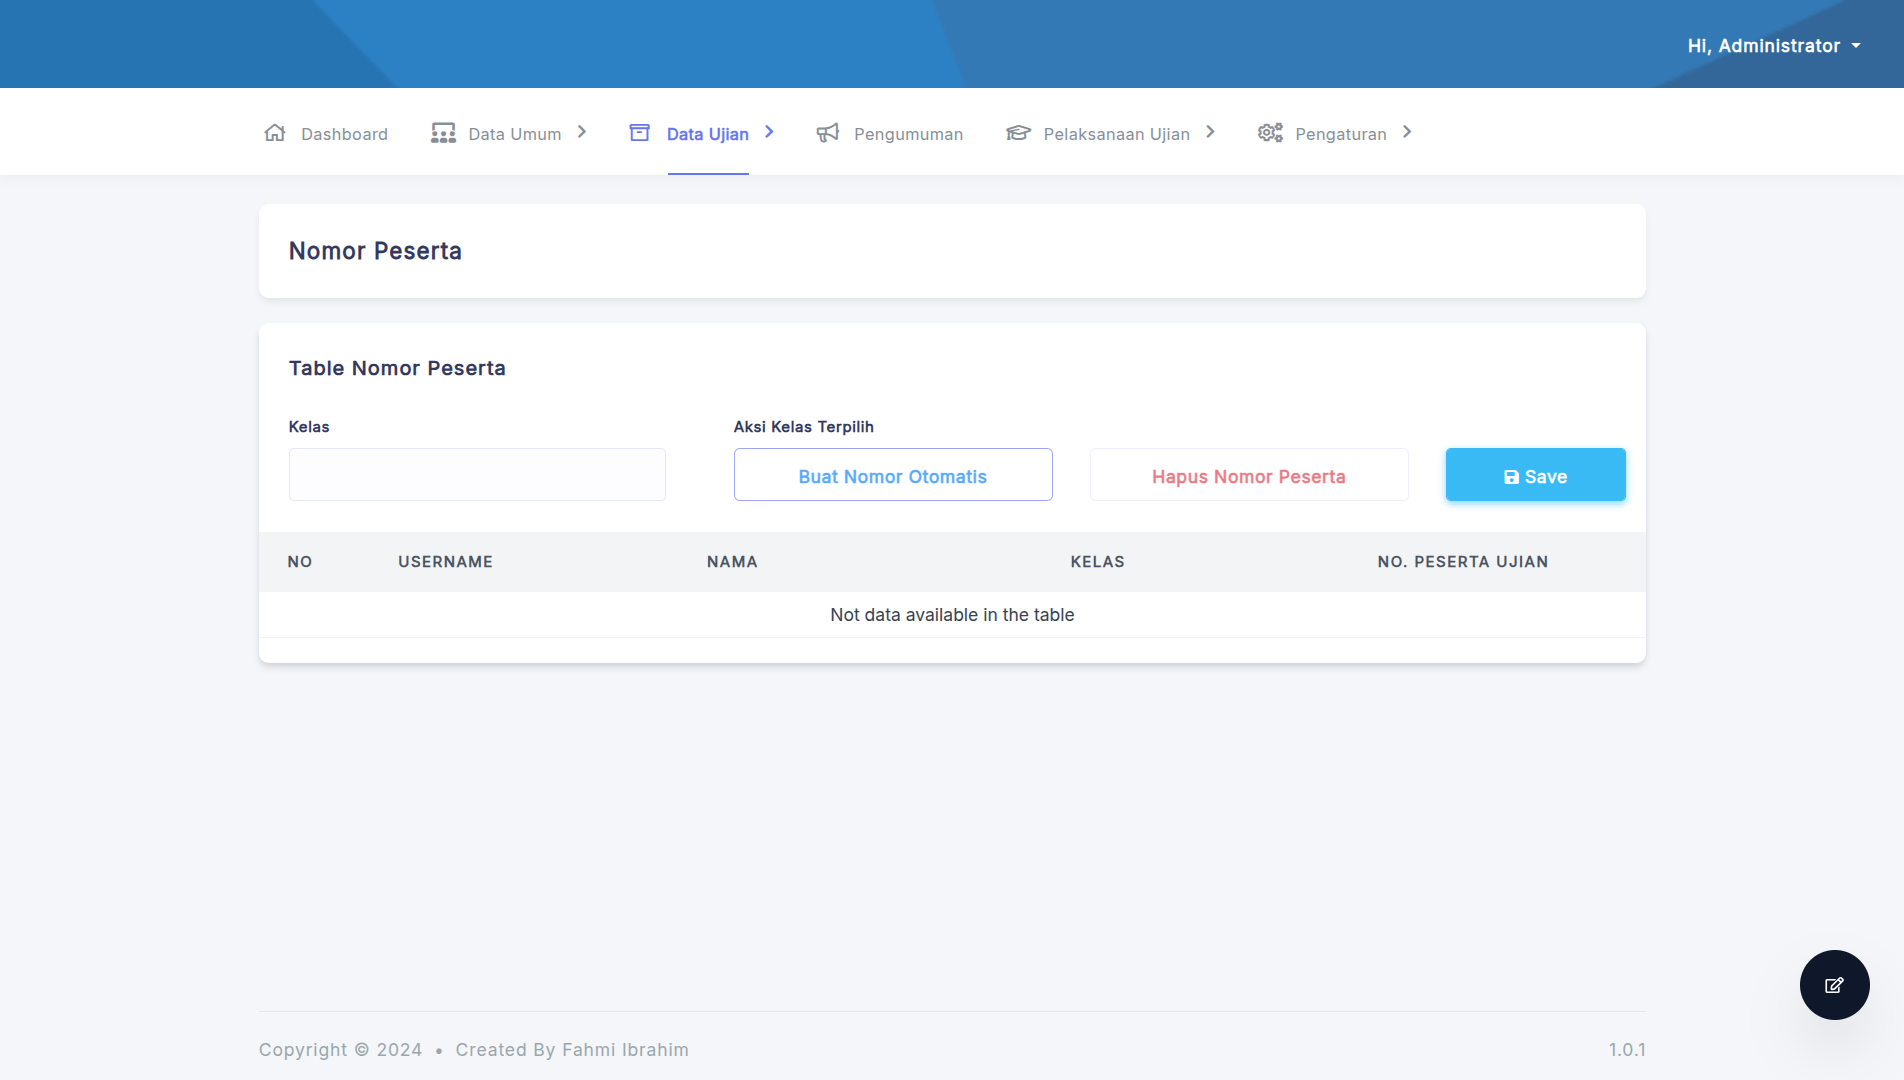Click the blue Save button
This screenshot has width=1904, height=1080.
coord(1535,476)
